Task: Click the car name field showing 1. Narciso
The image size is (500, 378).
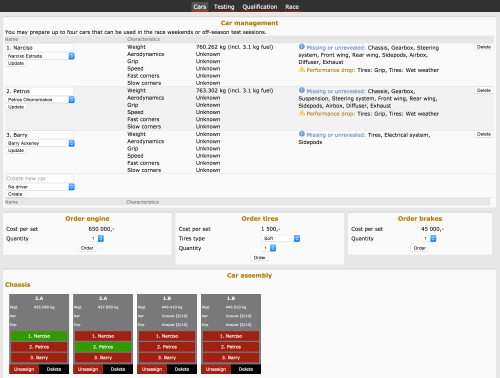Action: tap(39, 48)
